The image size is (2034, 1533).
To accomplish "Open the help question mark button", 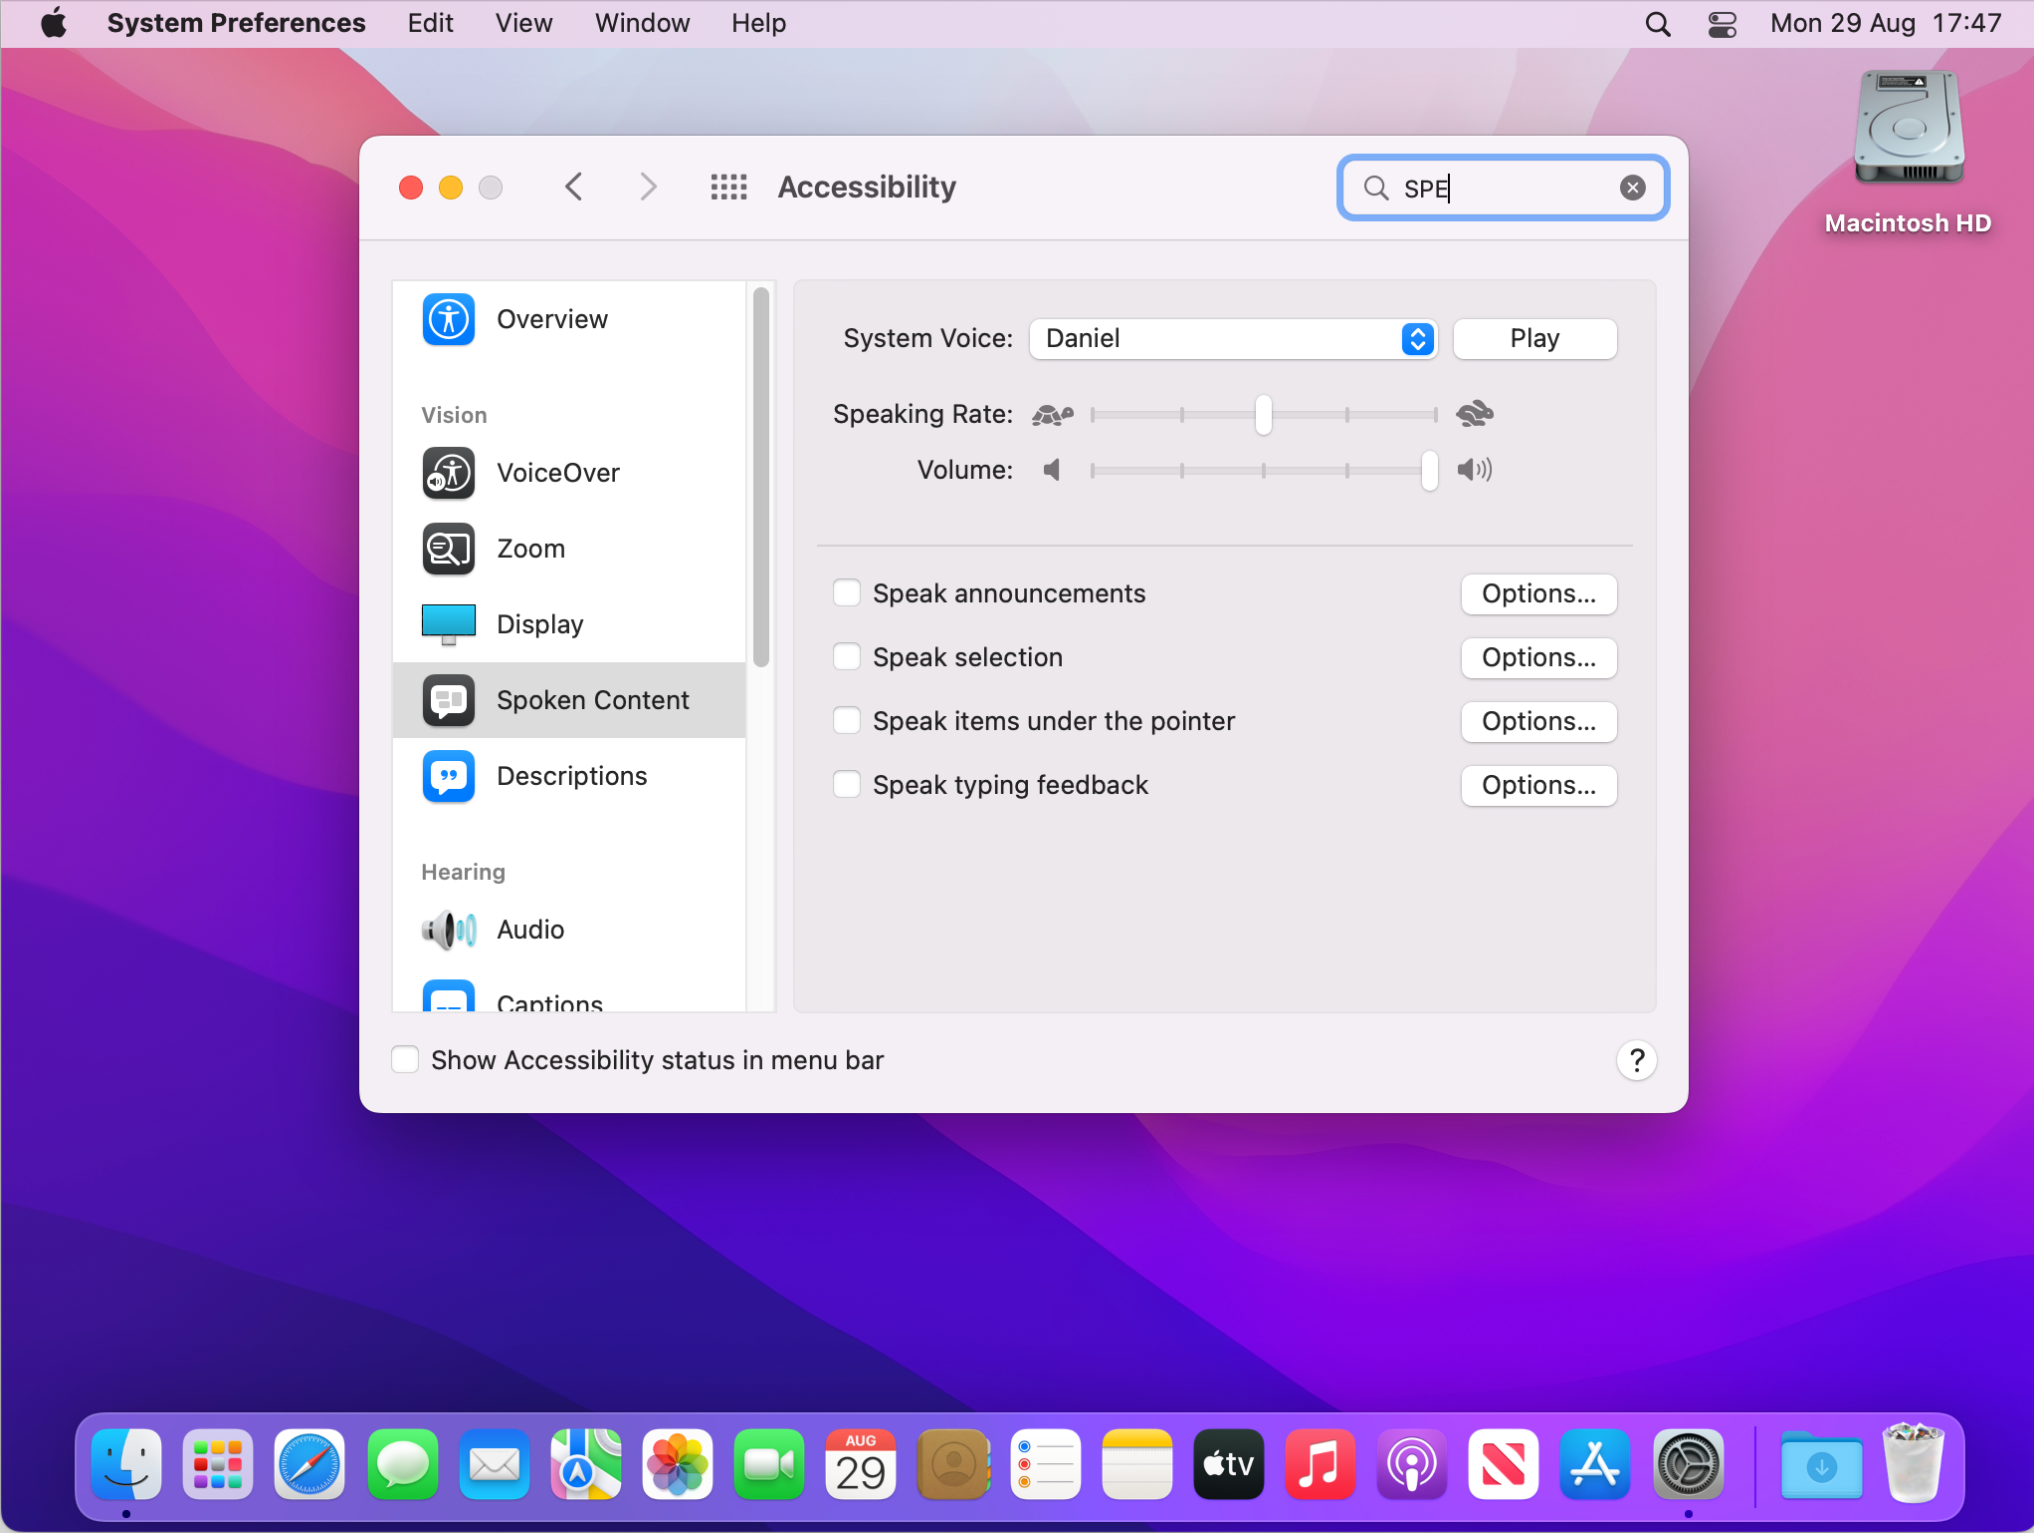I will pos(1636,1060).
